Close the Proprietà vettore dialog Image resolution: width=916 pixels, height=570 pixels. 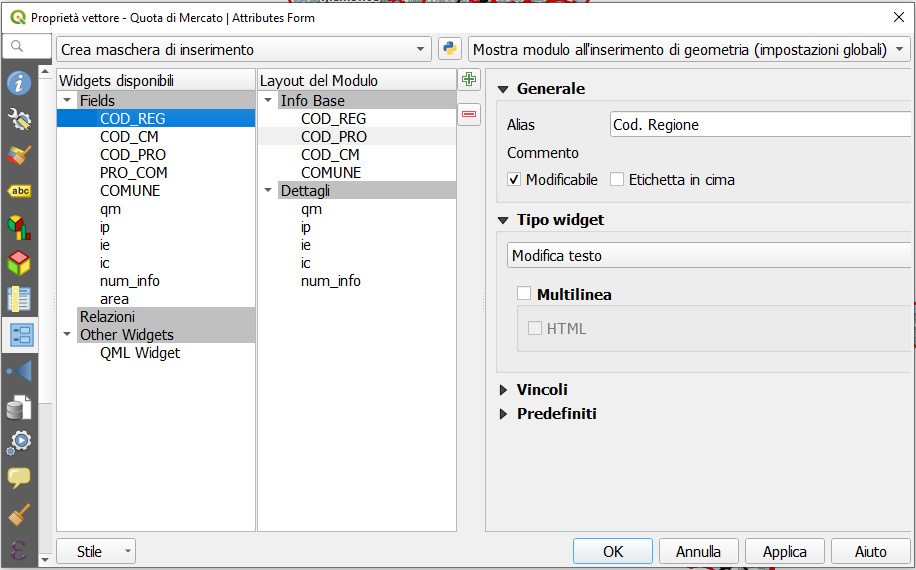point(899,18)
